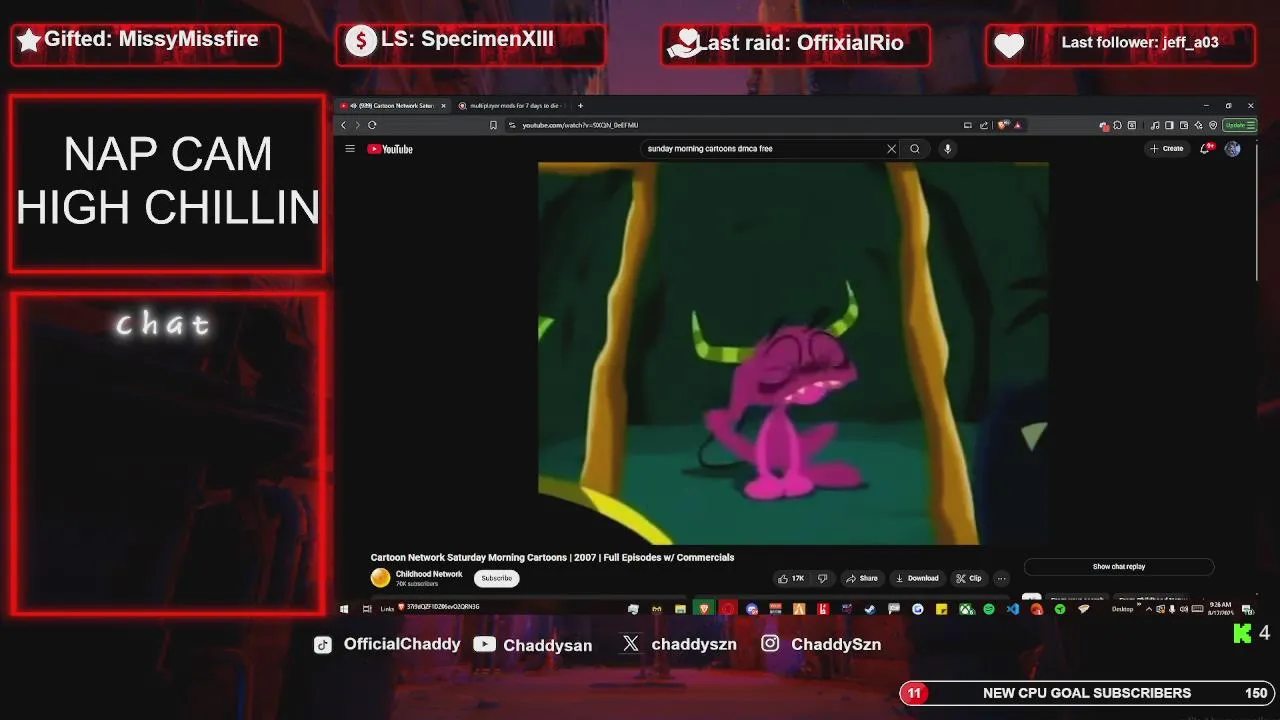Click the Last raid: OffixialRio label
This screenshot has width=1280, height=720.
[x=799, y=42]
